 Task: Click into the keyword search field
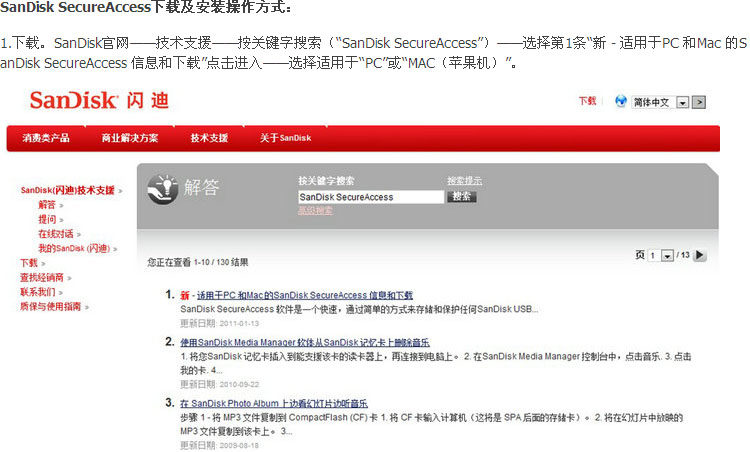click(370, 197)
